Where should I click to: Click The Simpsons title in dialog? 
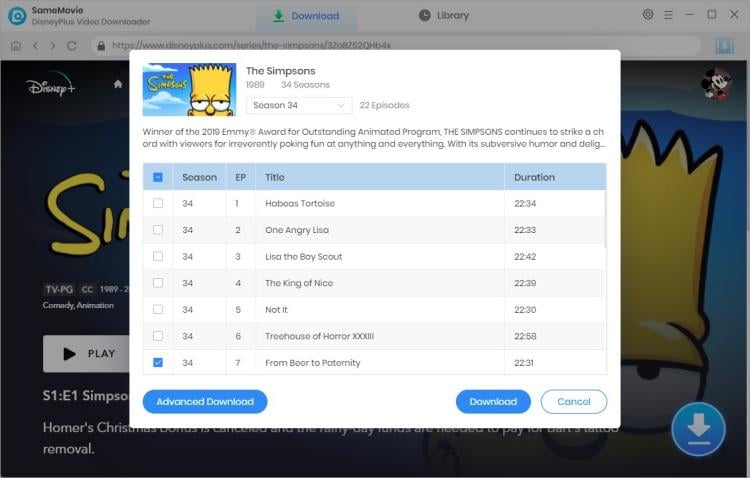pyautogui.click(x=281, y=71)
